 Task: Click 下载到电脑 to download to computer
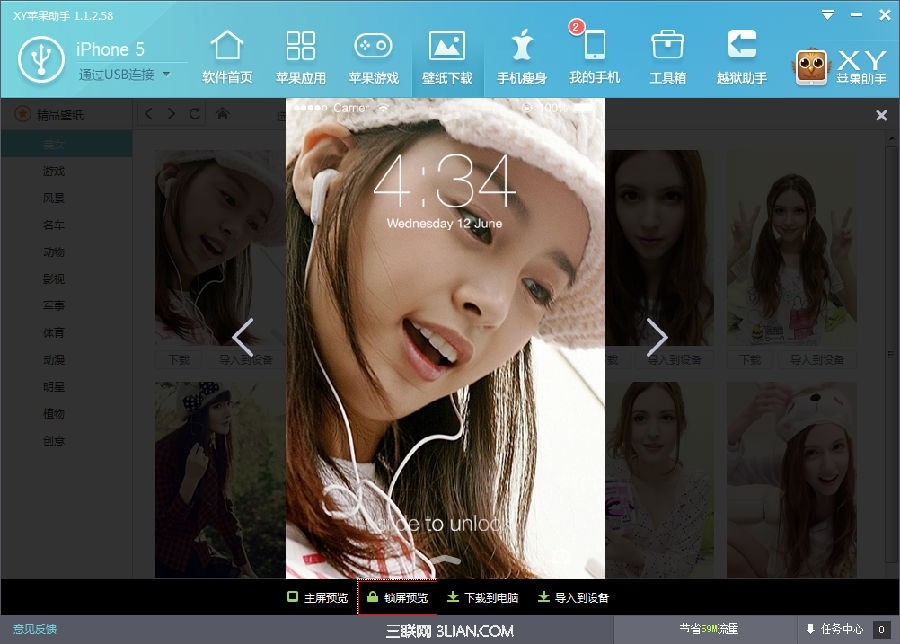pos(482,598)
